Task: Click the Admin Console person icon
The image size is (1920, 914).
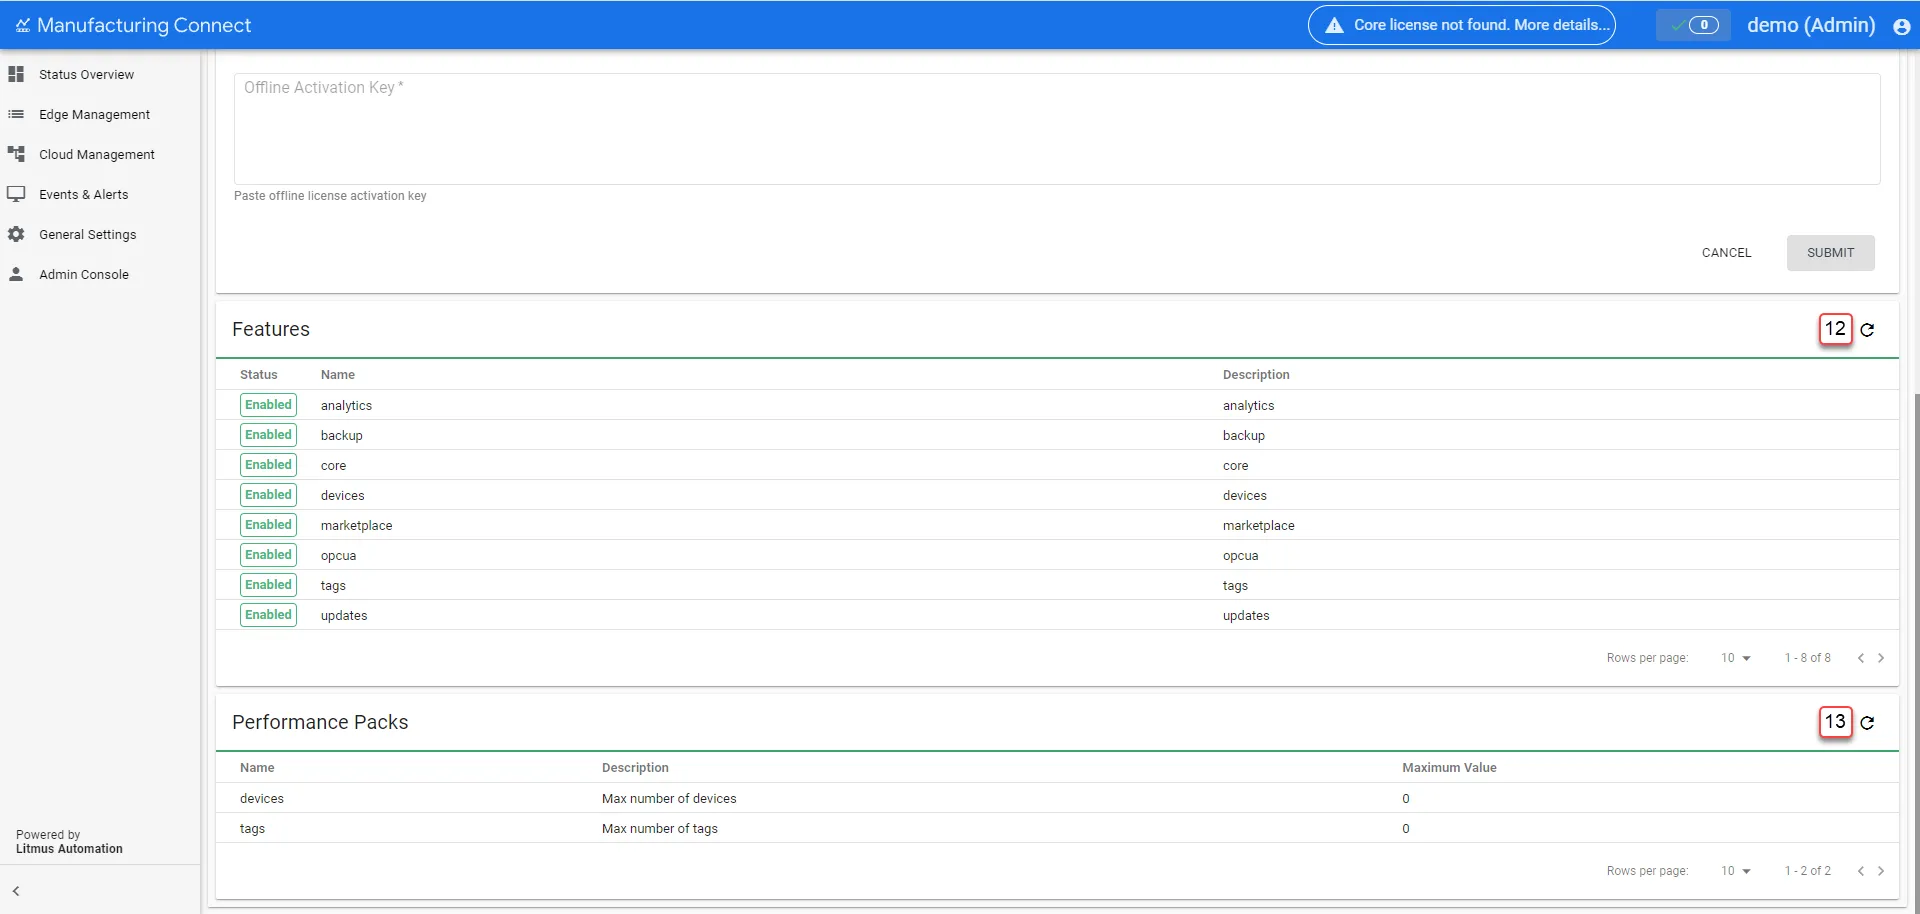Action: [16, 274]
